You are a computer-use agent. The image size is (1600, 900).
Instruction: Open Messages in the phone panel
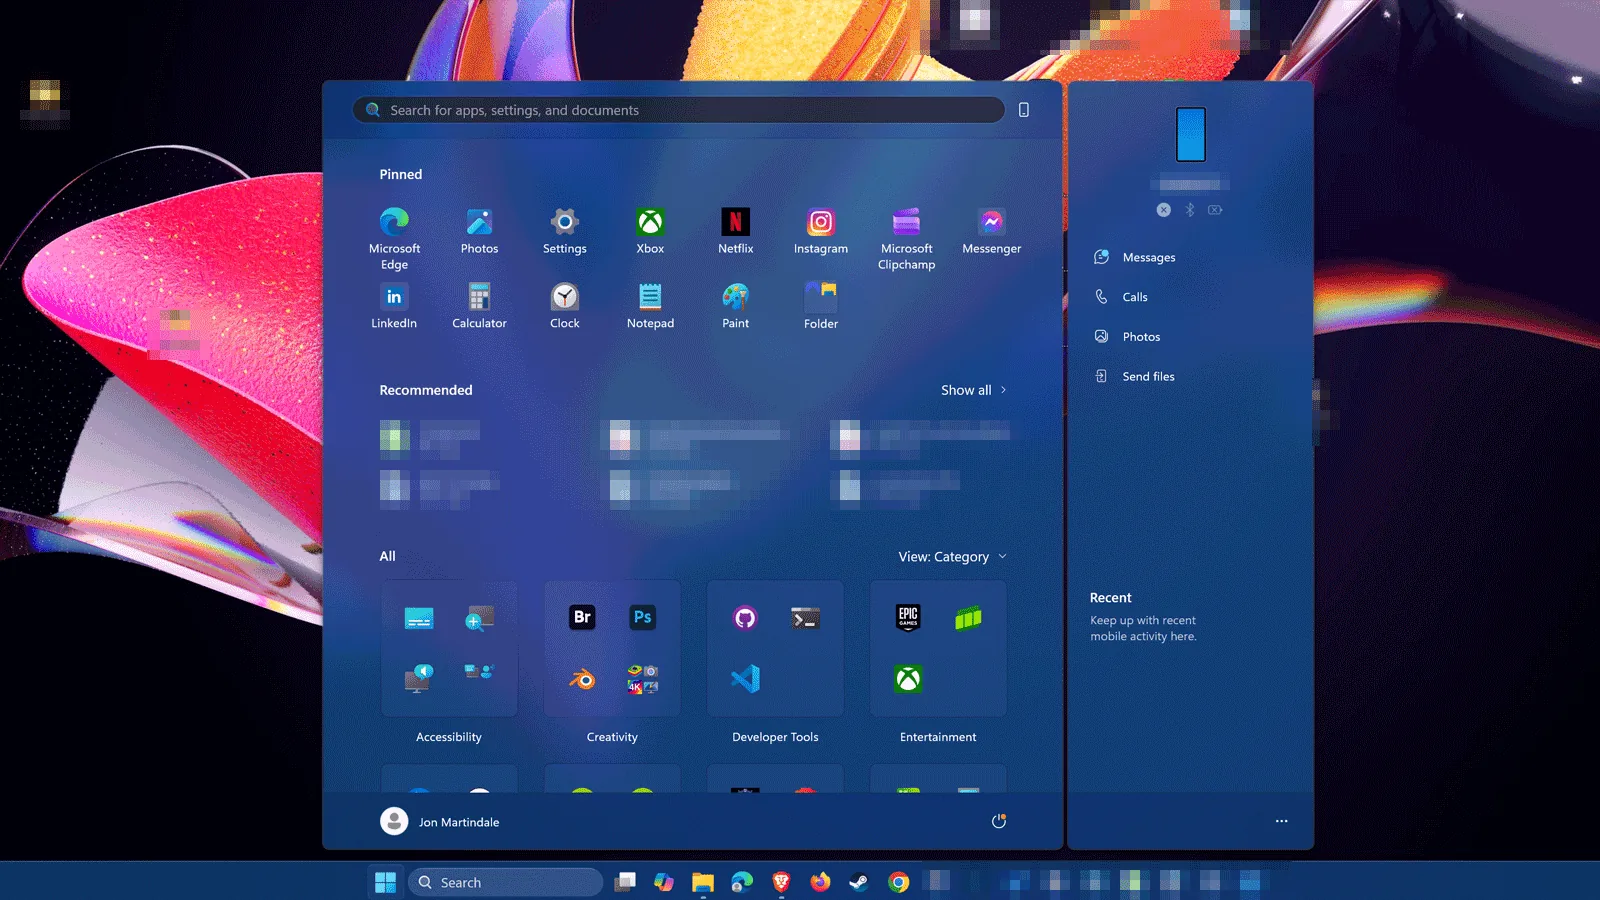click(x=1135, y=257)
